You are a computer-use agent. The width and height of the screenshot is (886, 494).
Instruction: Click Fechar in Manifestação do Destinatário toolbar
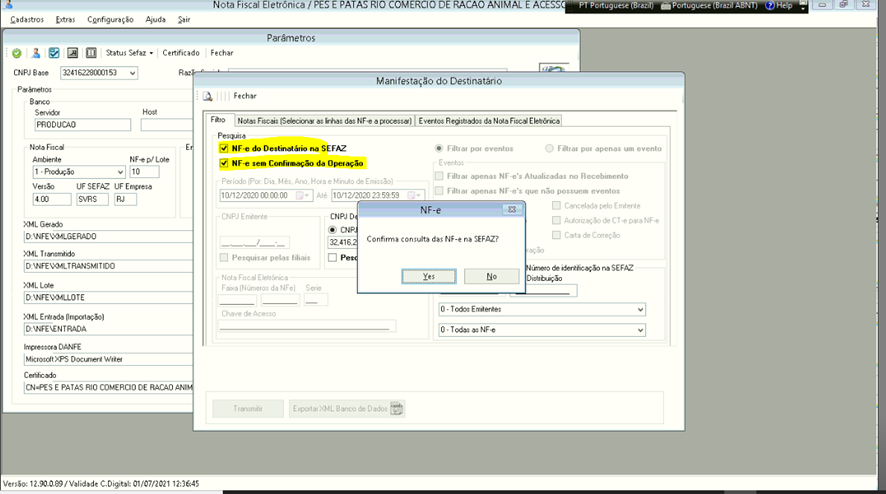click(x=245, y=96)
